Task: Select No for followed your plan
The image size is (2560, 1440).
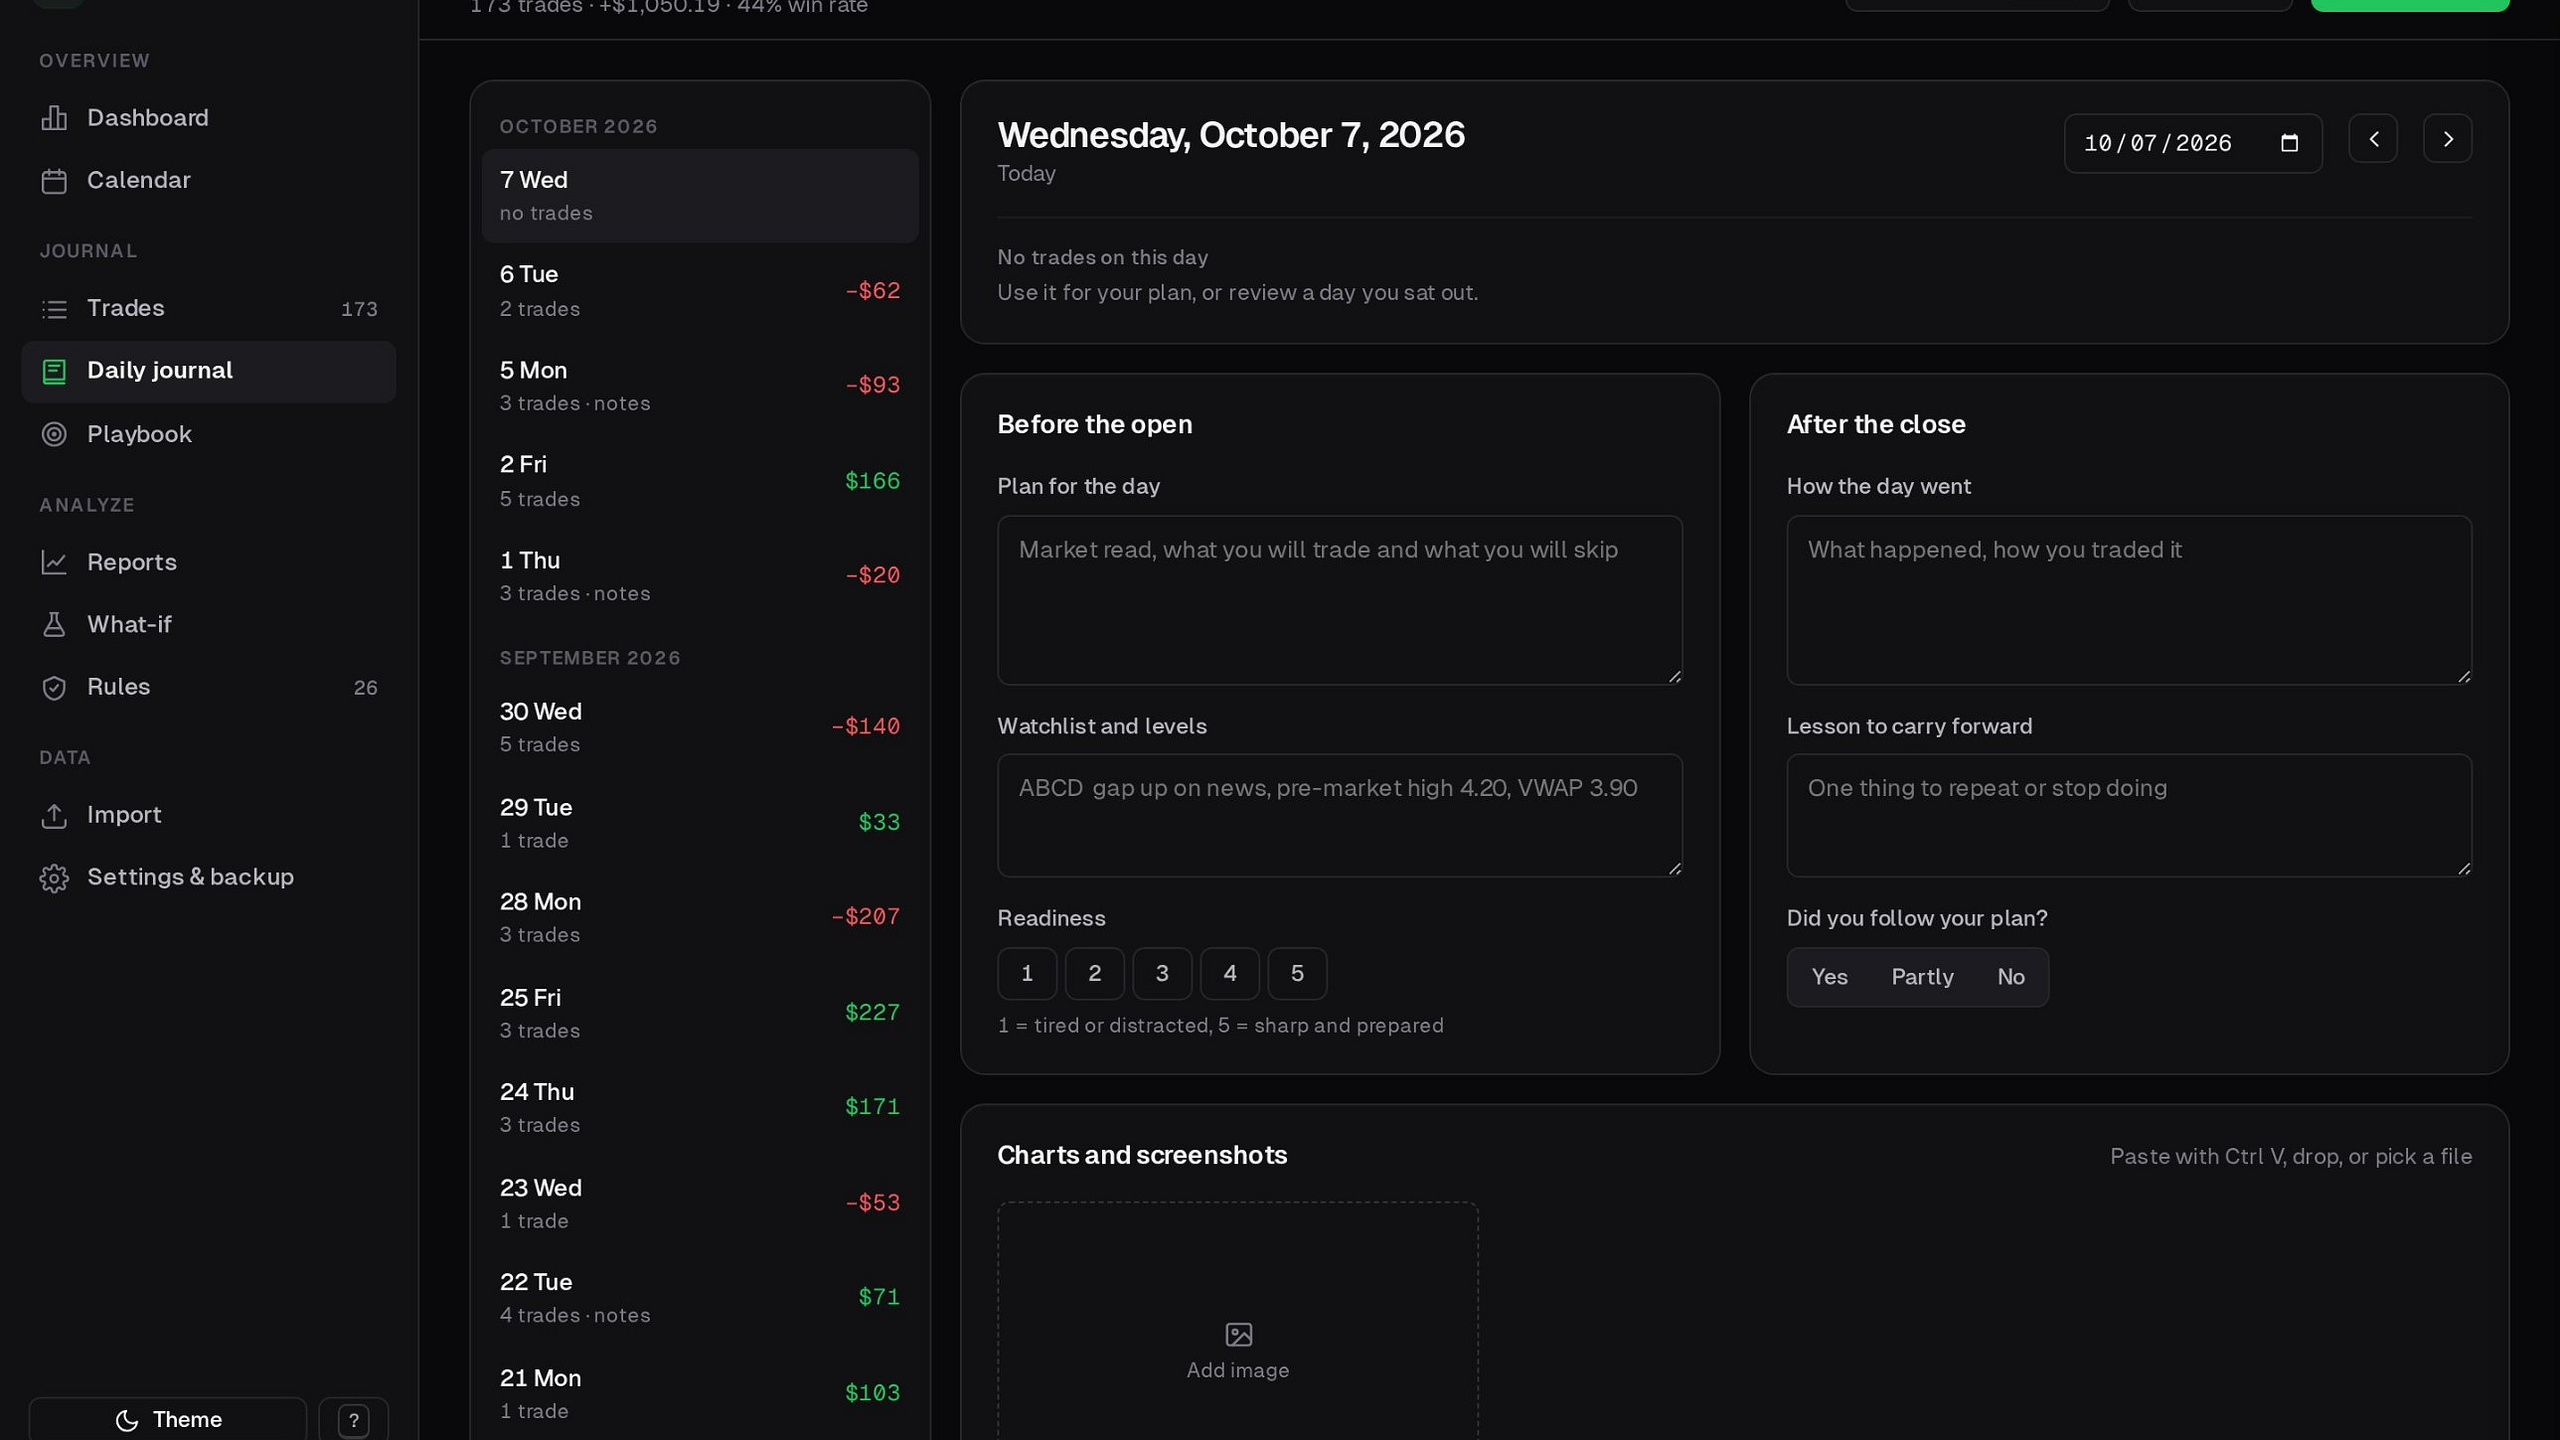Action: coord(2011,977)
